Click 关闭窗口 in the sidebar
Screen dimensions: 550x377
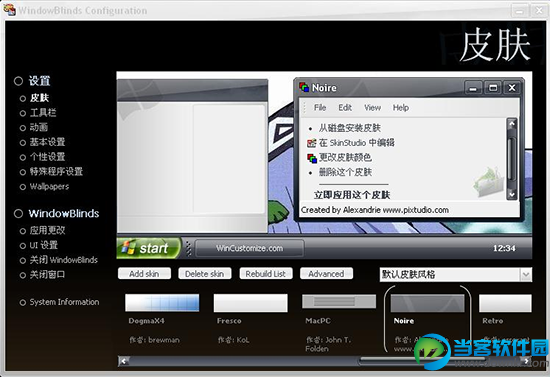coord(47,275)
